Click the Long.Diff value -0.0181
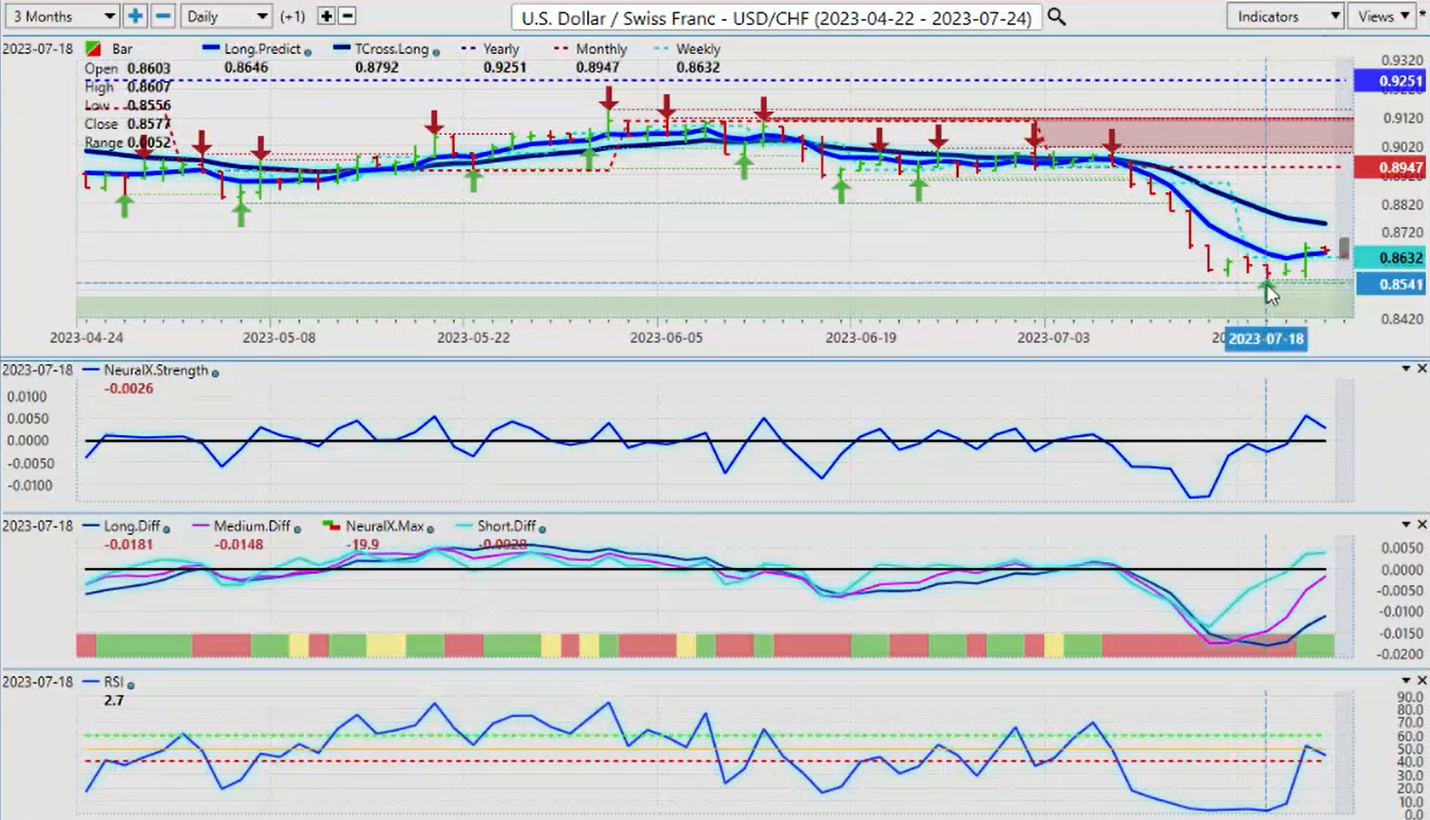Image resolution: width=1430 pixels, height=820 pixels. click(x=129, y=544)
